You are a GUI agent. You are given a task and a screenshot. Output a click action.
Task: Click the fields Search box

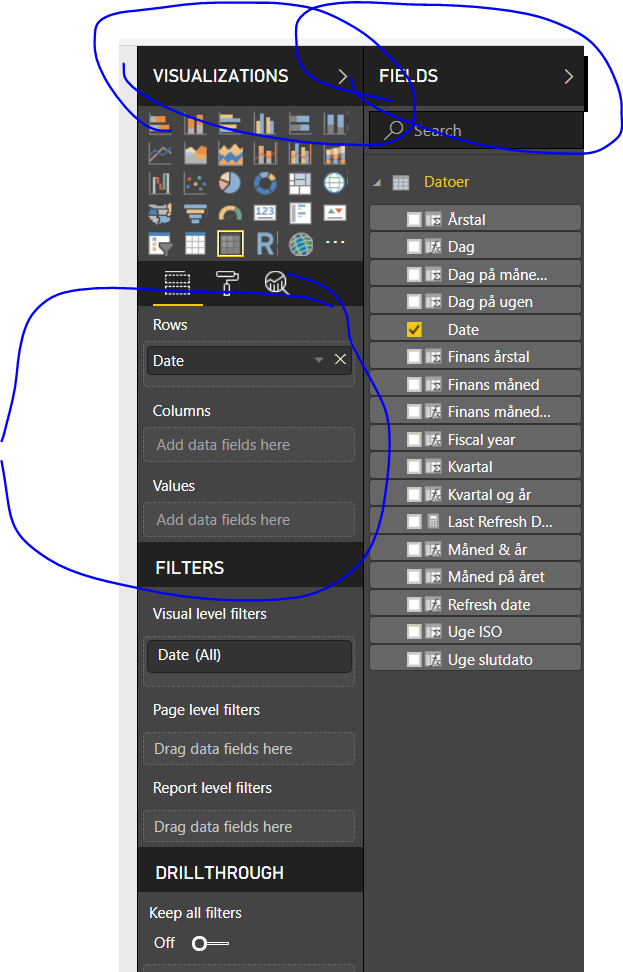click(x=476, y=131)
